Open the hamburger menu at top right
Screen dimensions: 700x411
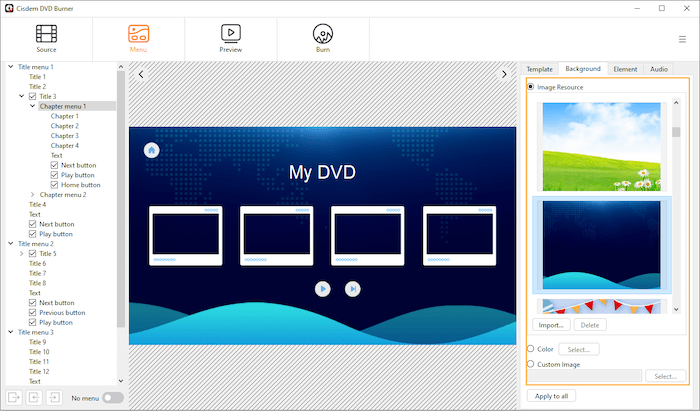pos(682,39)
